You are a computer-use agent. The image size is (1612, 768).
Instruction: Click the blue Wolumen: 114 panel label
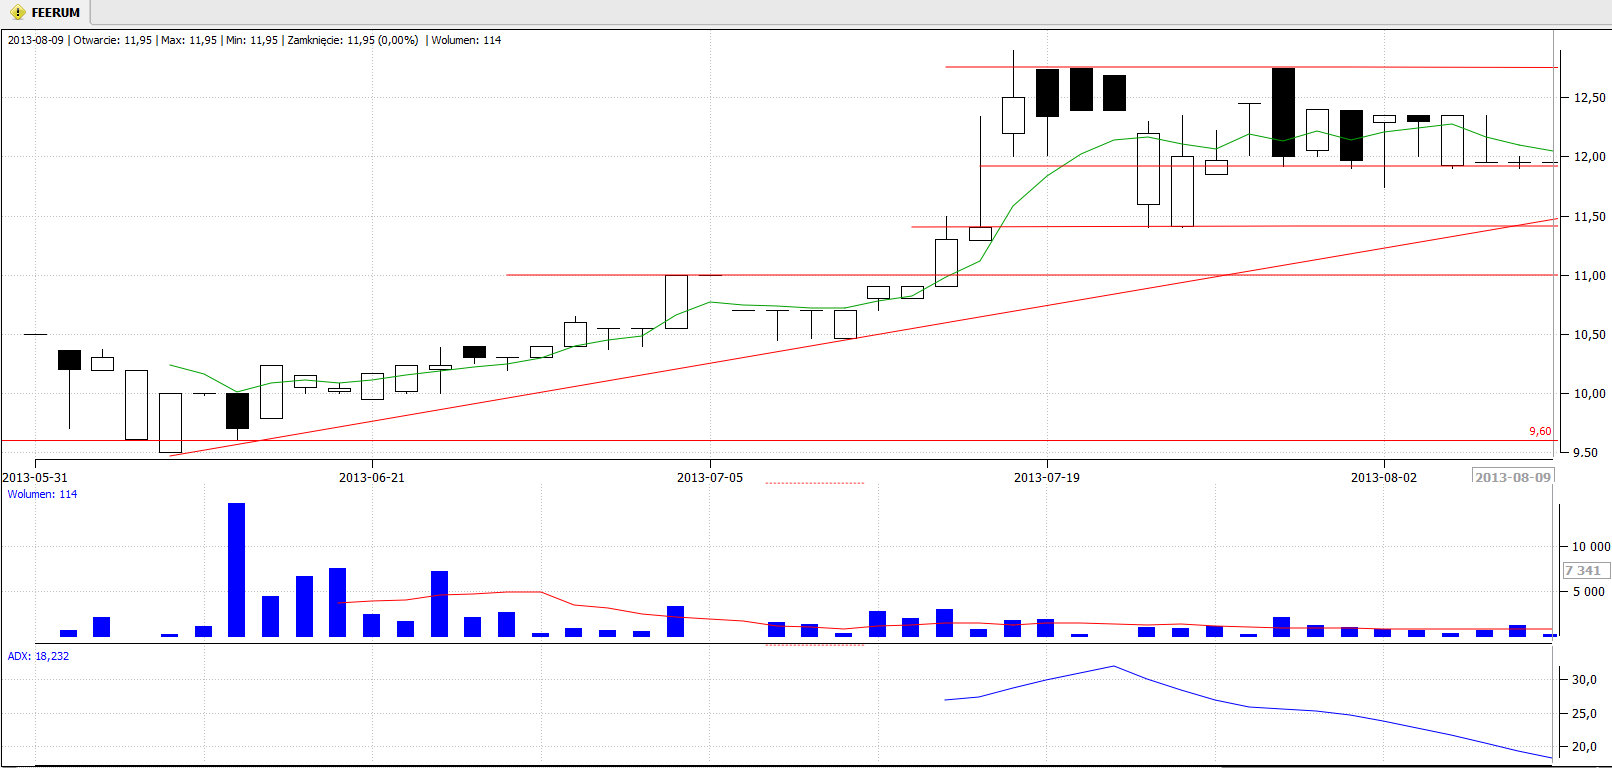42,494
